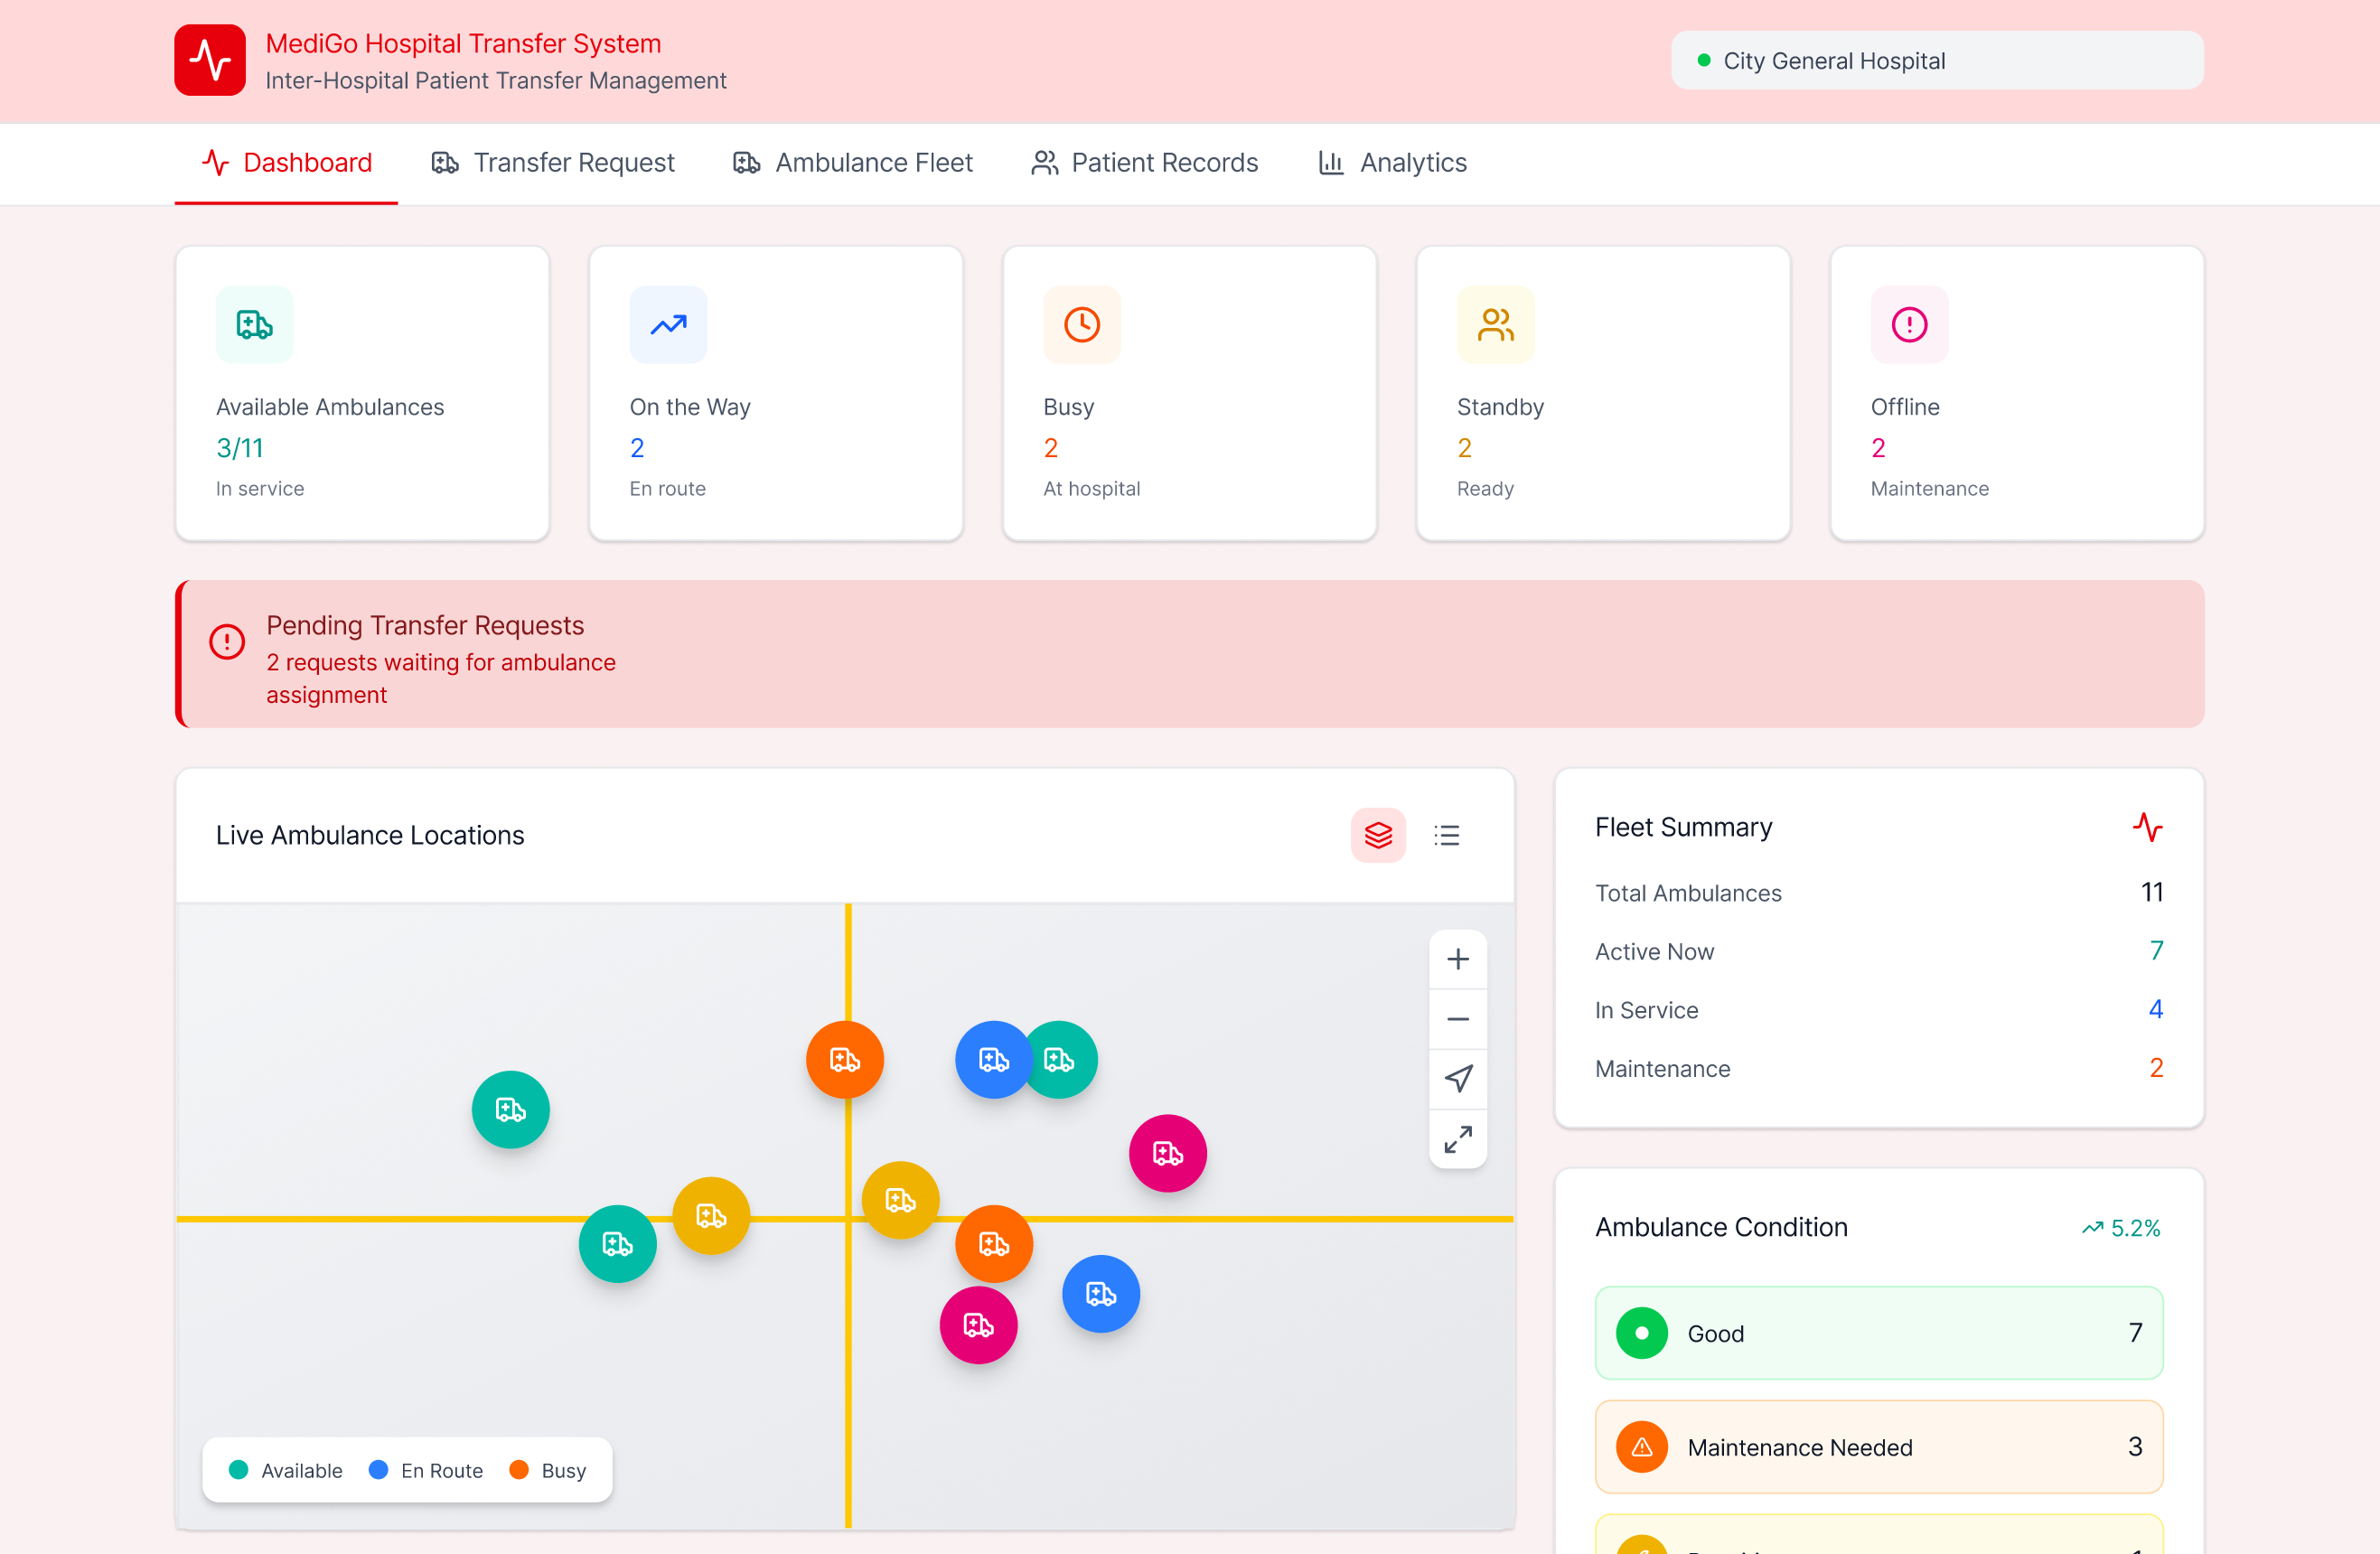Screen dimensions: 2380x1554
Task: Click the Maintenance value 2 in Fleet Summary
Action: pos(2156,1068)
